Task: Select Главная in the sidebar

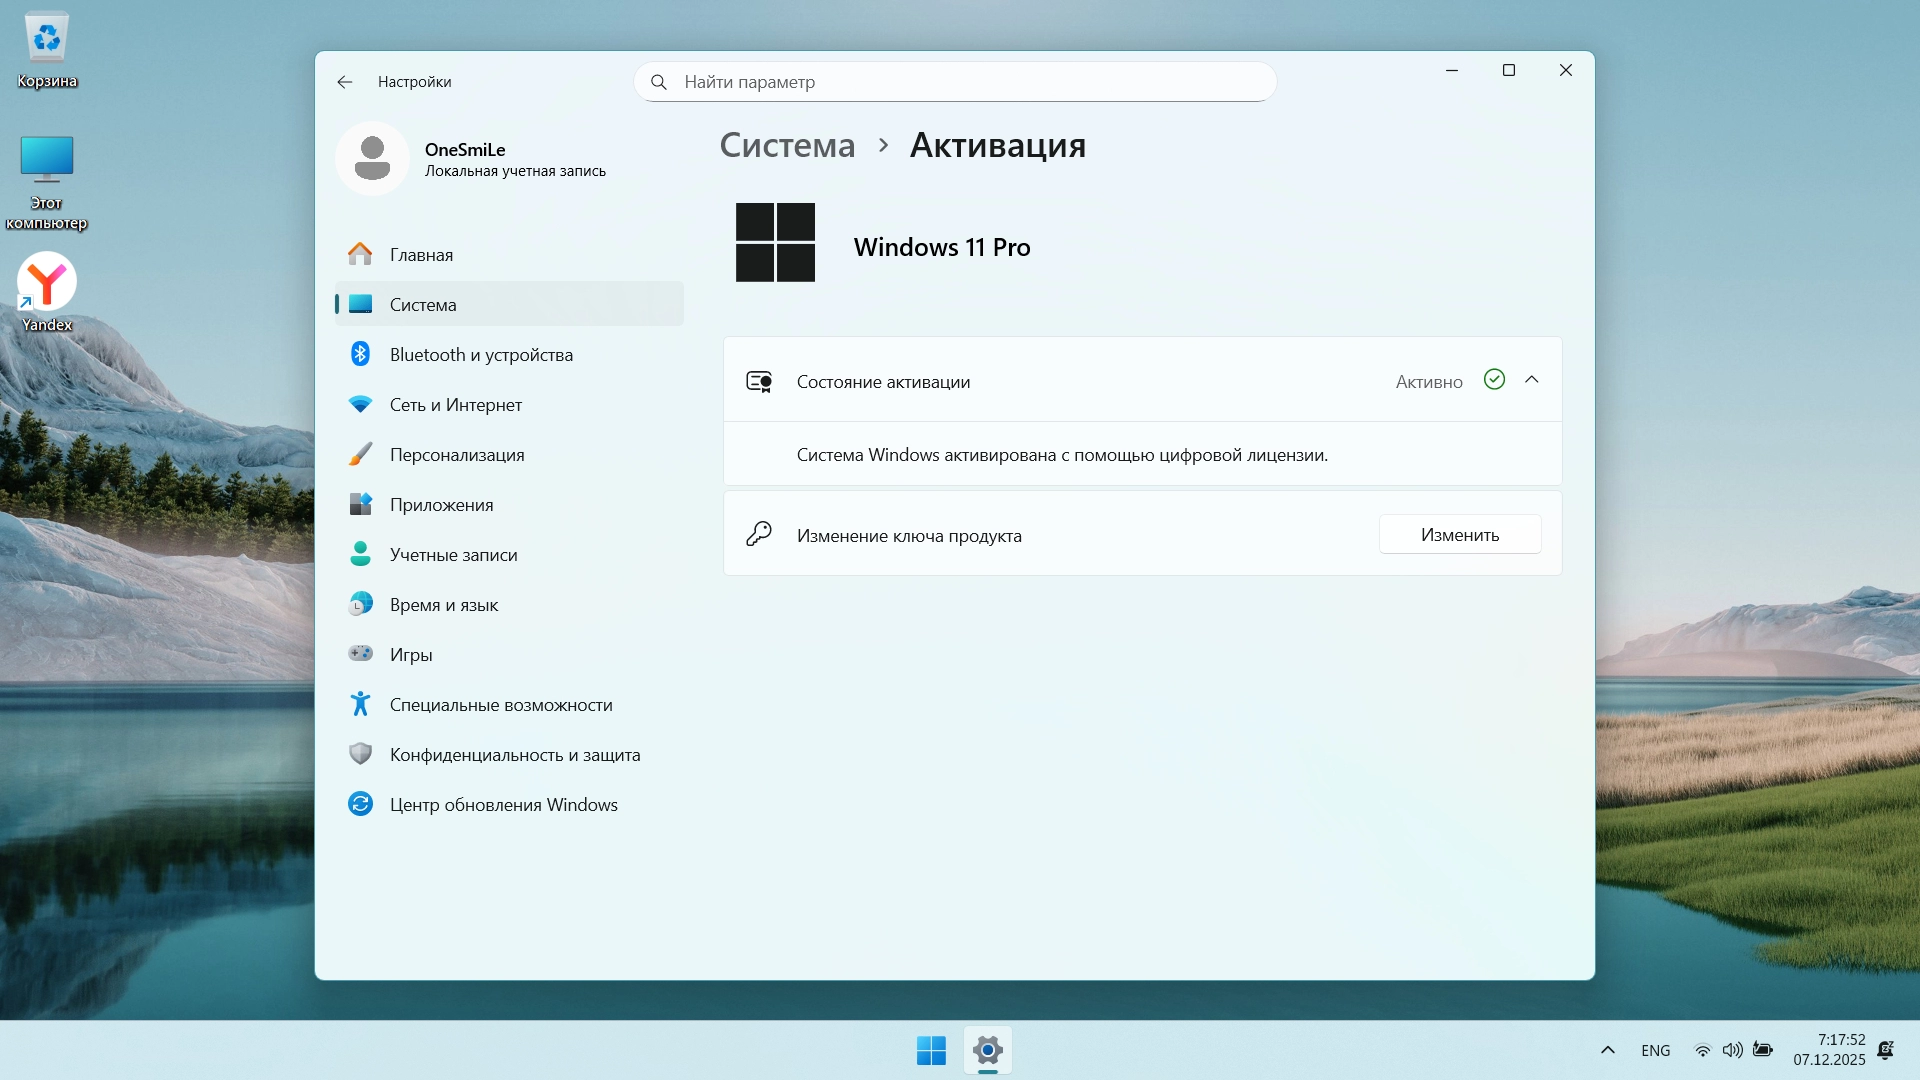Action: point(421,255)
